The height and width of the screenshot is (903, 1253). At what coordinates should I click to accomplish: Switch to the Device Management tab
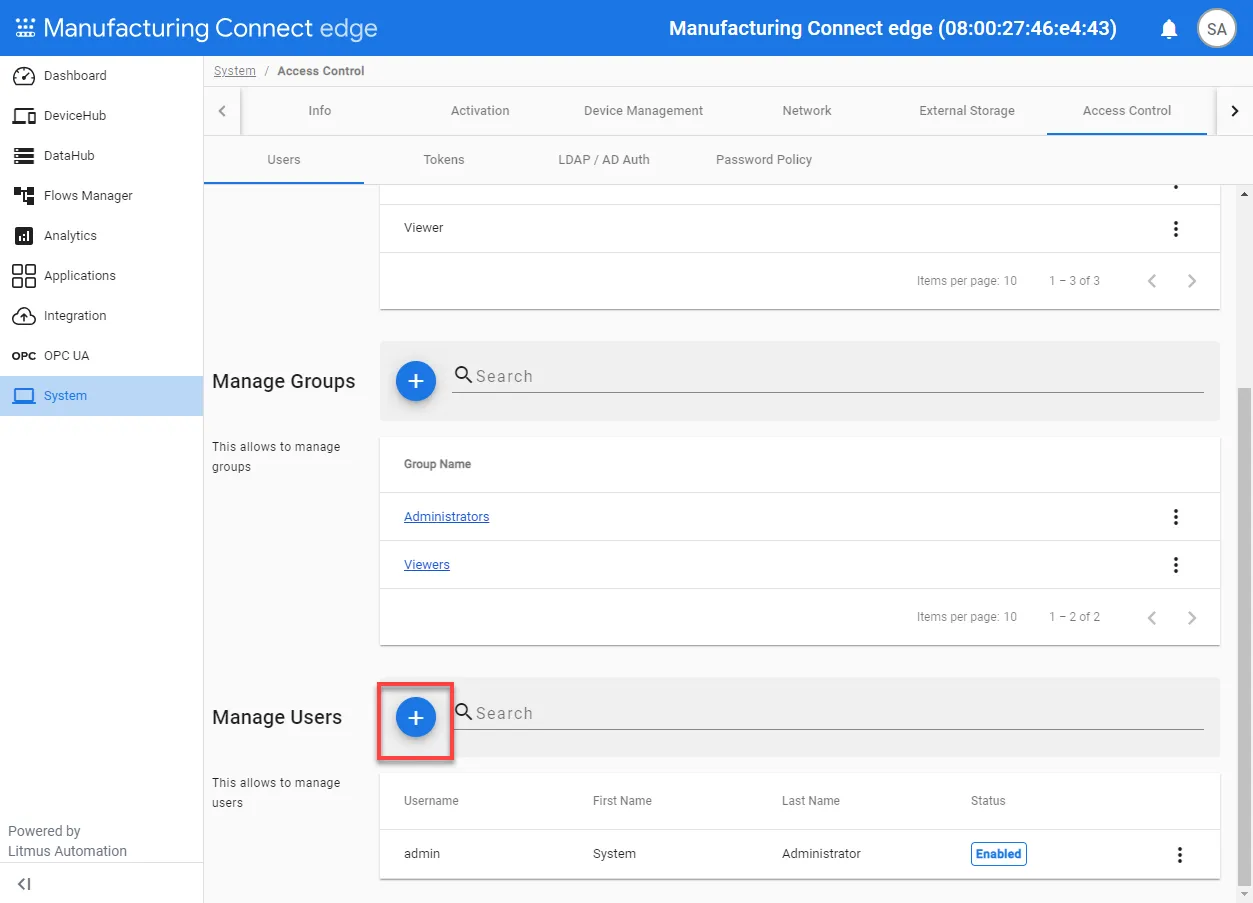pos(643,111)
